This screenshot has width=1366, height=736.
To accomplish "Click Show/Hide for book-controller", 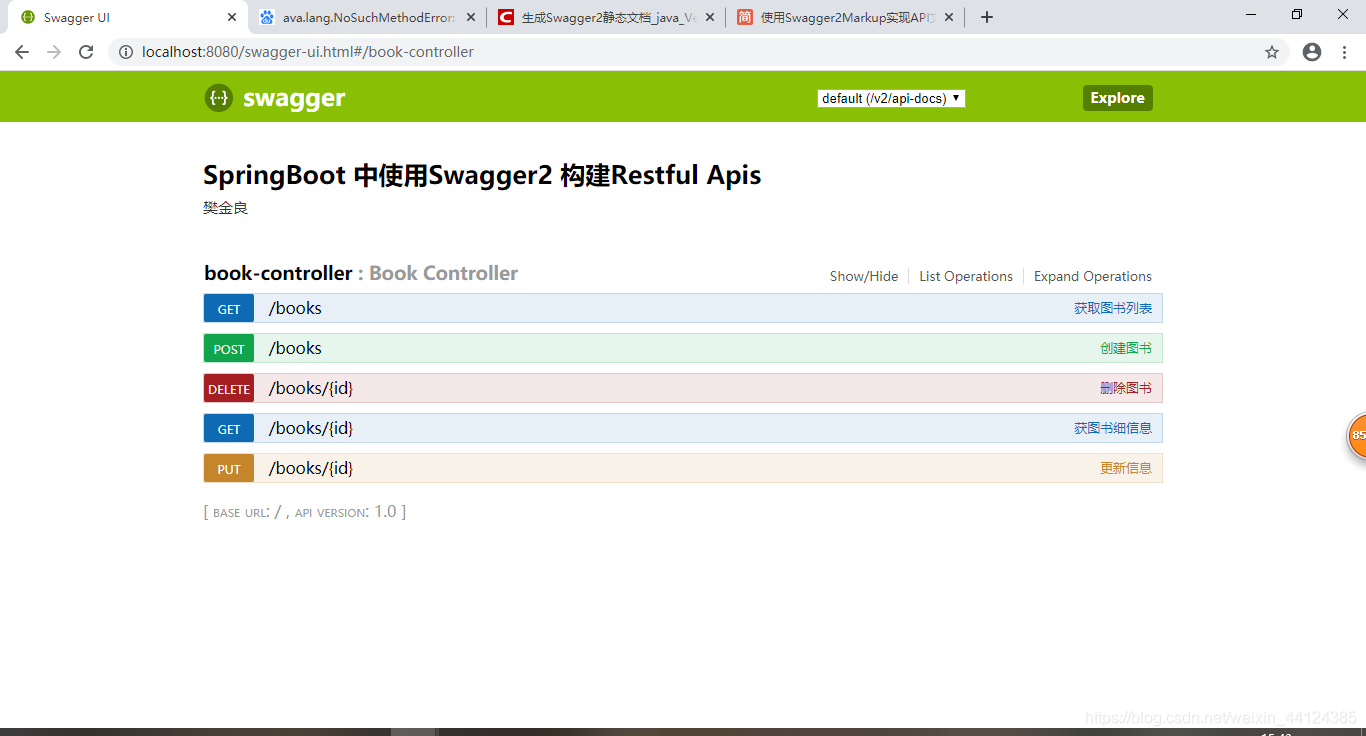I will coord(864,276).
